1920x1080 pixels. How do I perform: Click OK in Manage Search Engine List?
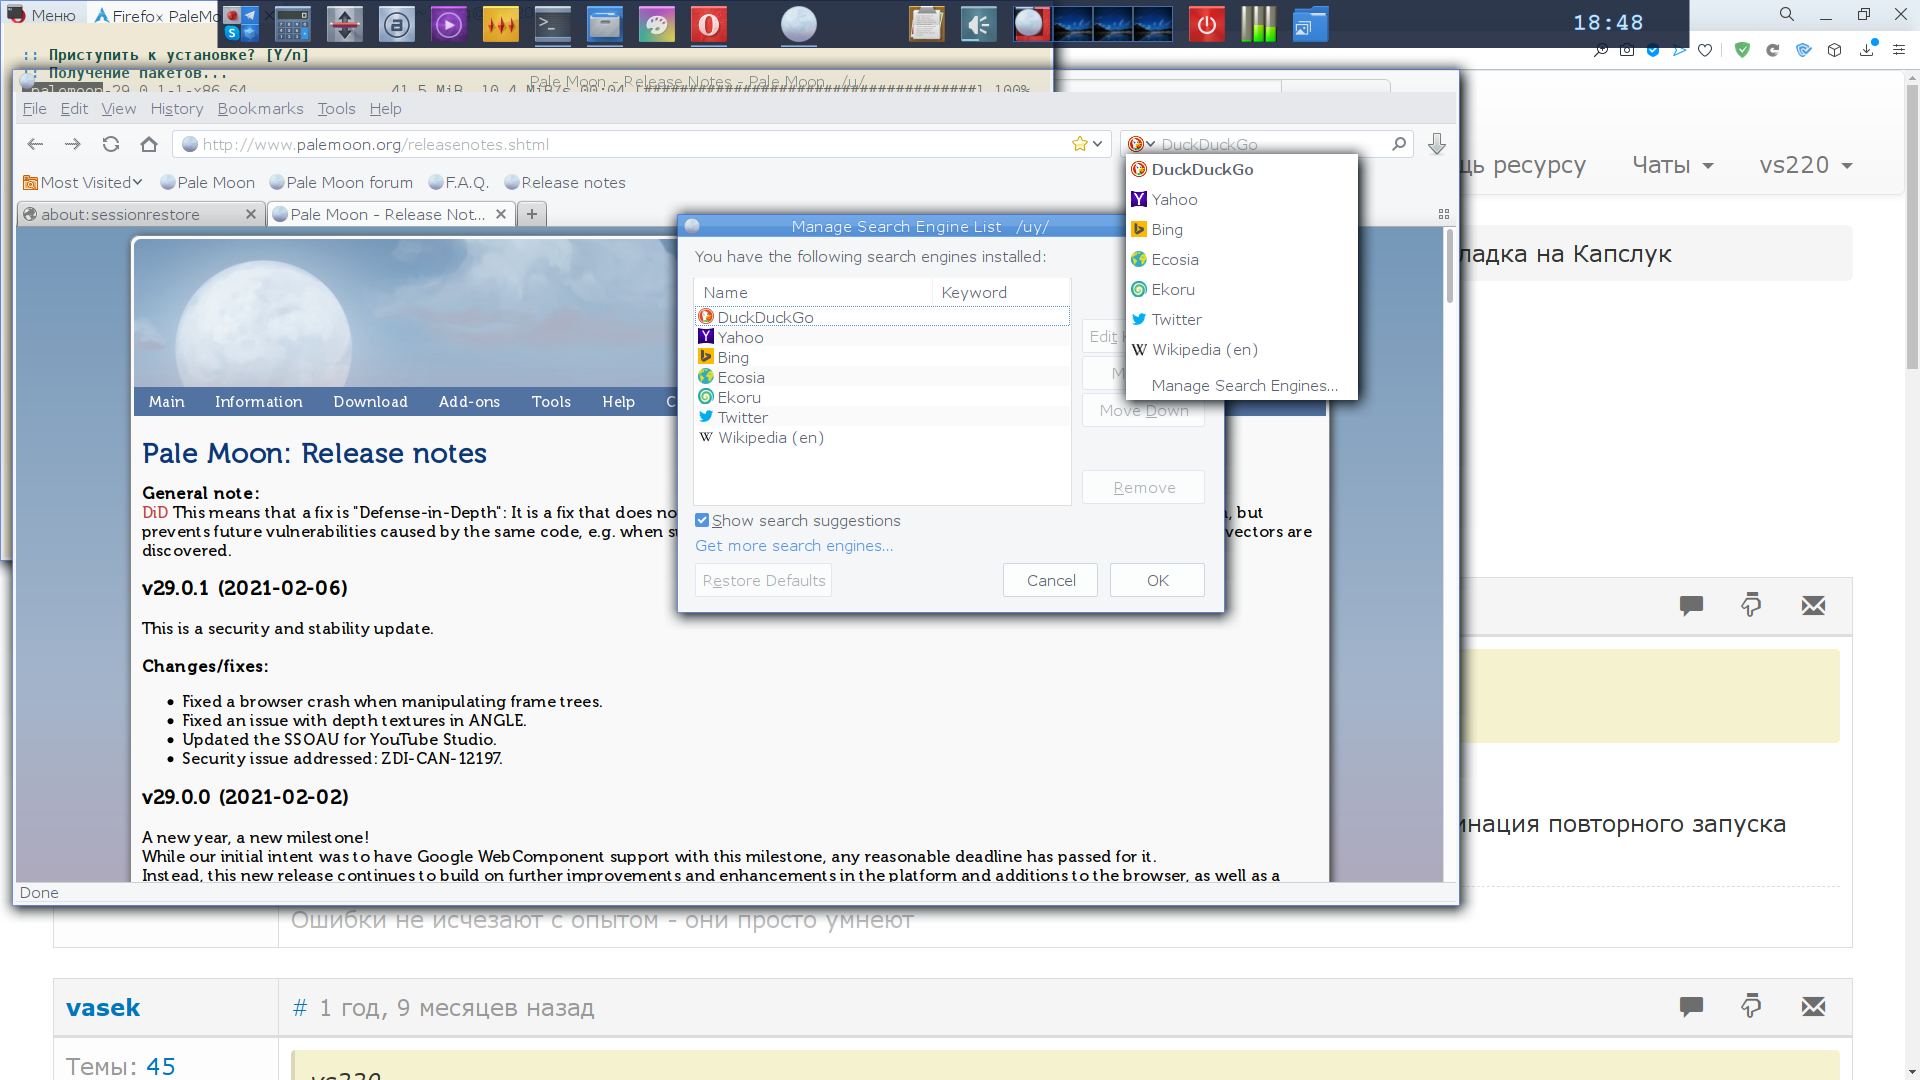pos(1157,580)
